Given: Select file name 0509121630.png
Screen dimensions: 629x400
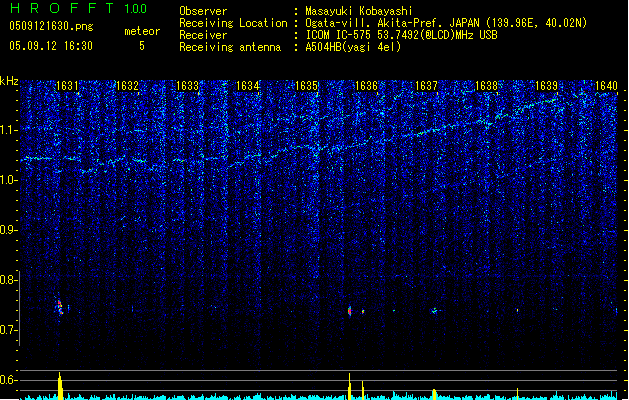Looking at the screenshot, I should 51,26.
